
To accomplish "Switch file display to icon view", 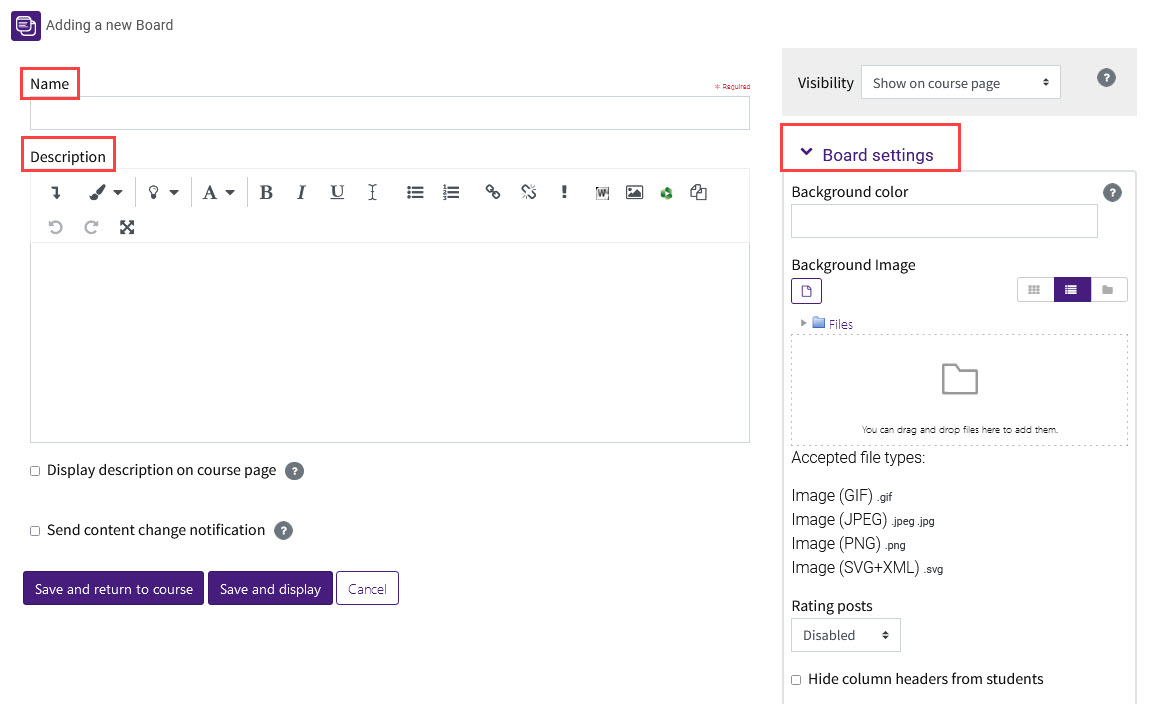I will 1035,289.
